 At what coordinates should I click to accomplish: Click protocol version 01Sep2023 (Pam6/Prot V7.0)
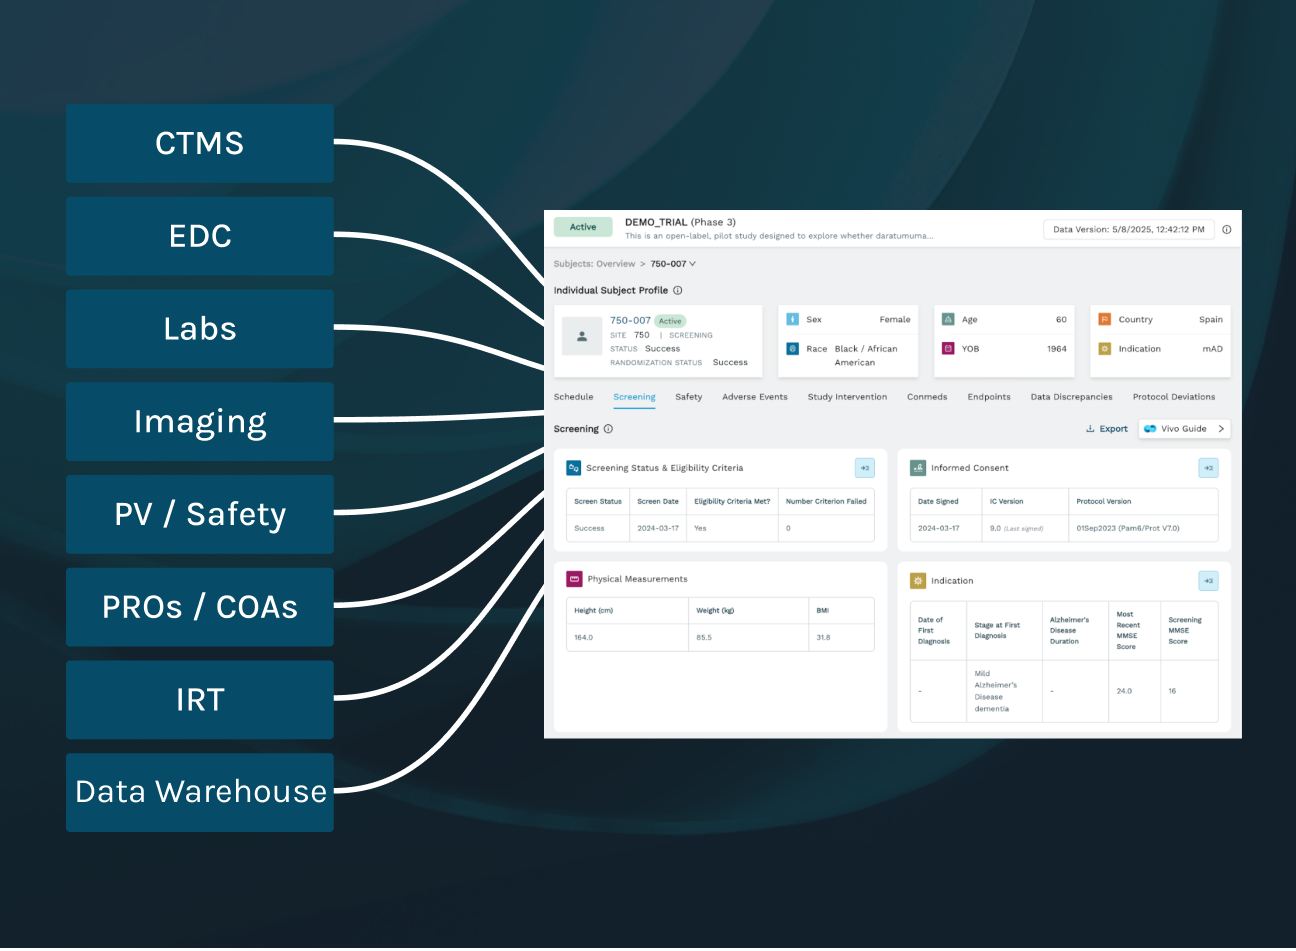(1128, 528)
